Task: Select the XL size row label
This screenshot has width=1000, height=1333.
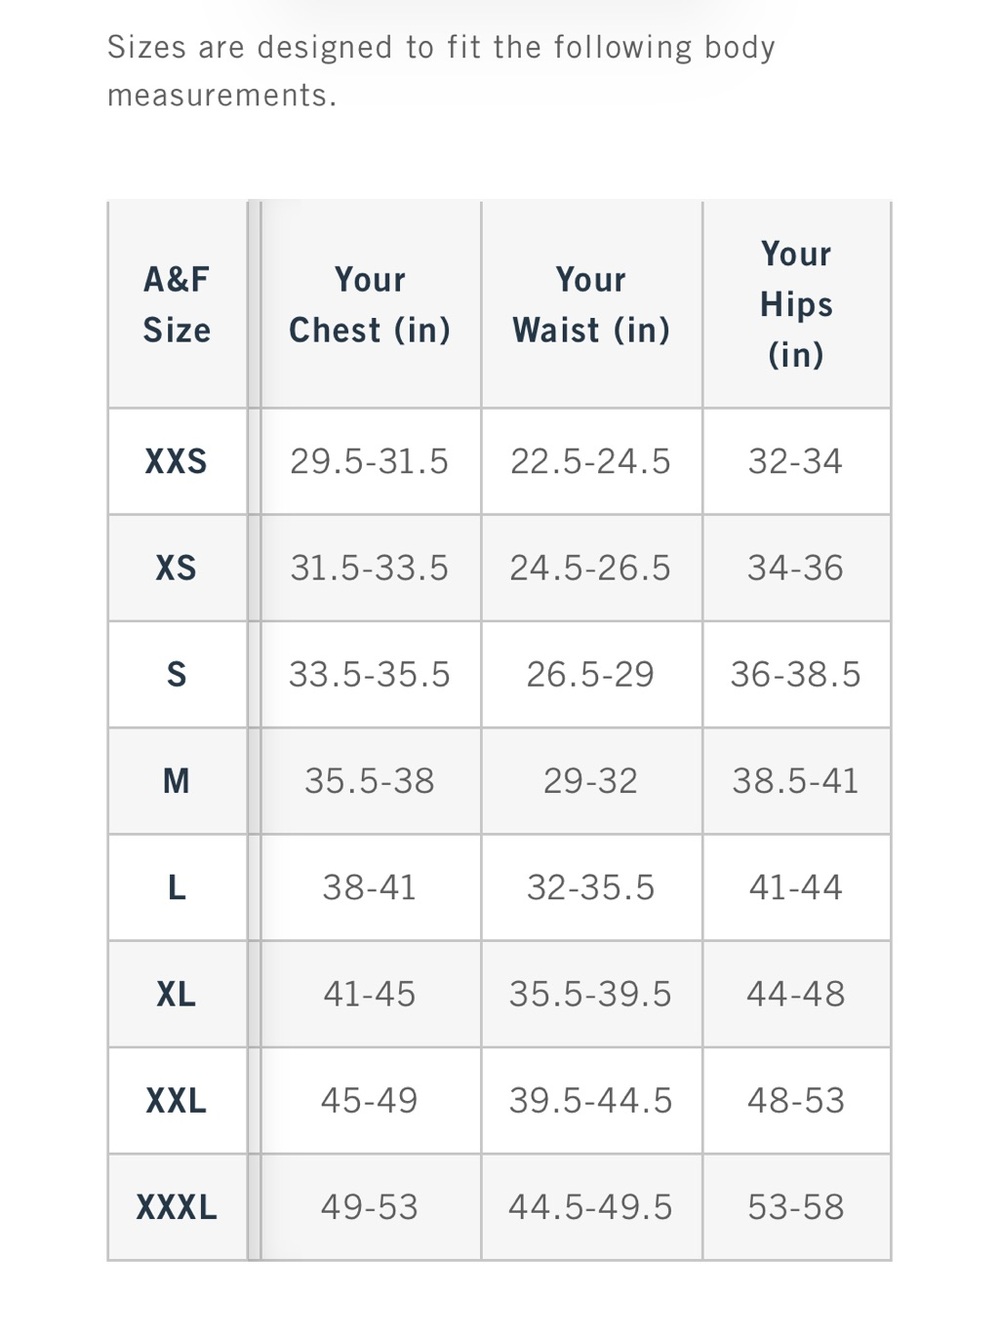Action: [x=176, y=994]
